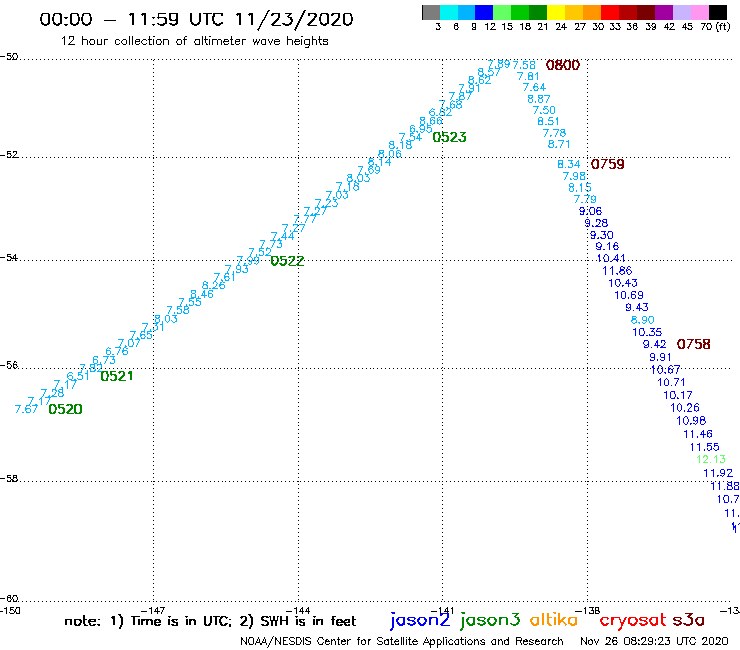Click the (ft) units label on scale
Screen dimensions: 740x650
[723, 26]
